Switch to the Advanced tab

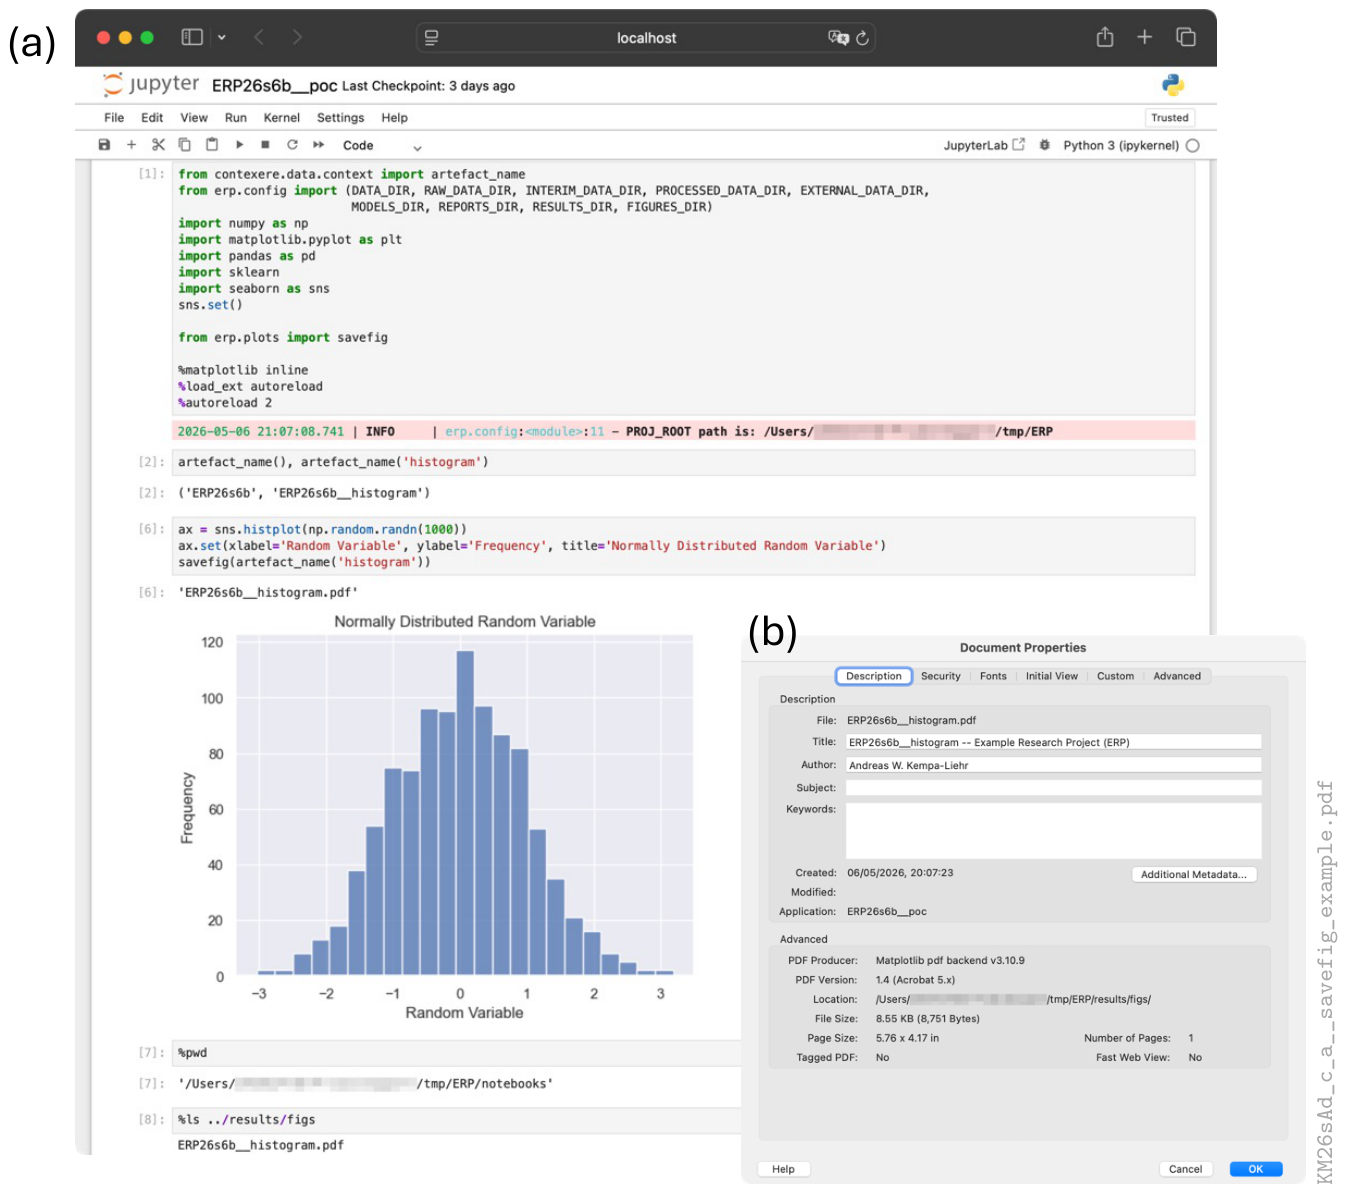1177,676
